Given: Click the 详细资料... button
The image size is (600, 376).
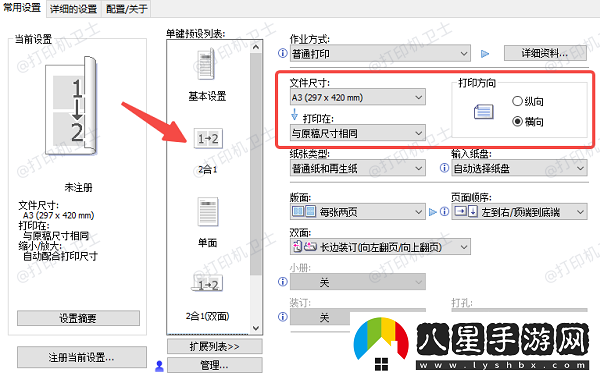Looking at the screenshot, I should (545, 54).
